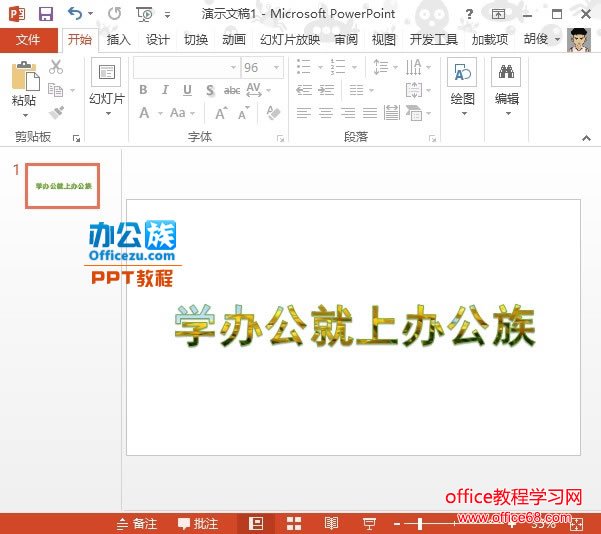
Task: Open Customize Quick Access Toolbar dropdown
Action: click(167, 15)
